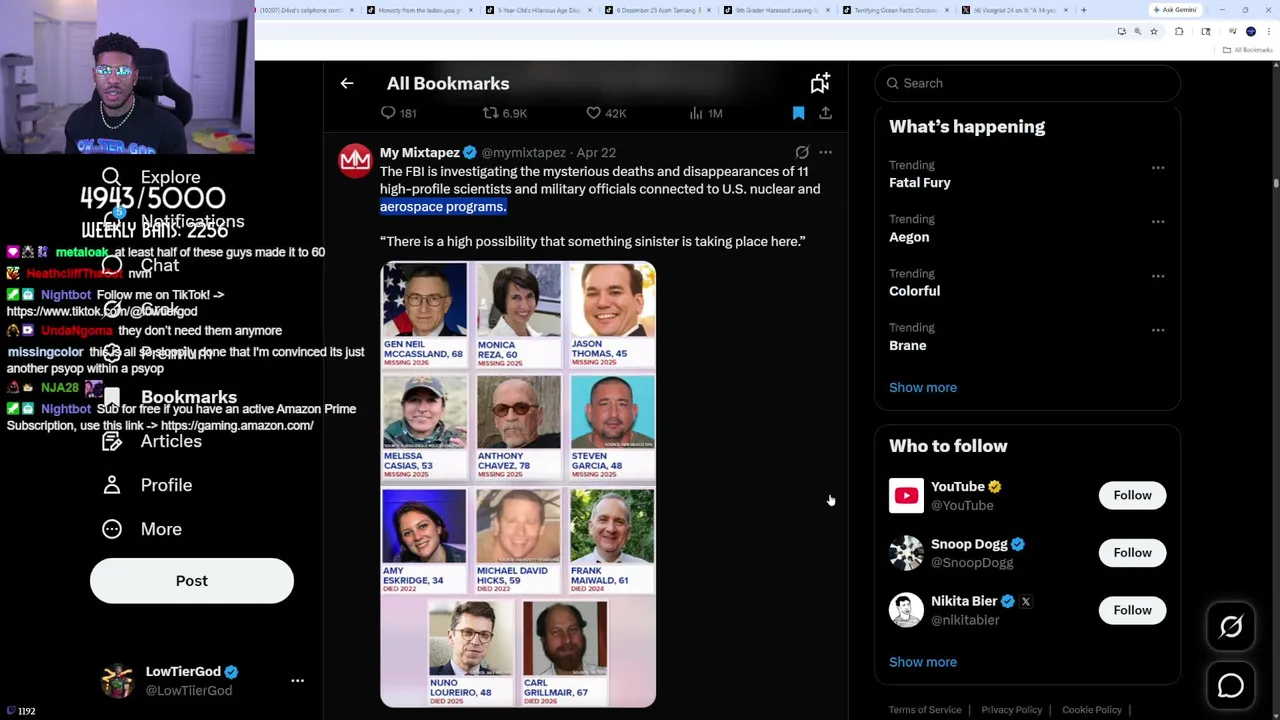The height and width of the screenshot is (720, 1280).
Task: Open the floating messages chat button
Action: point(1231,686)
